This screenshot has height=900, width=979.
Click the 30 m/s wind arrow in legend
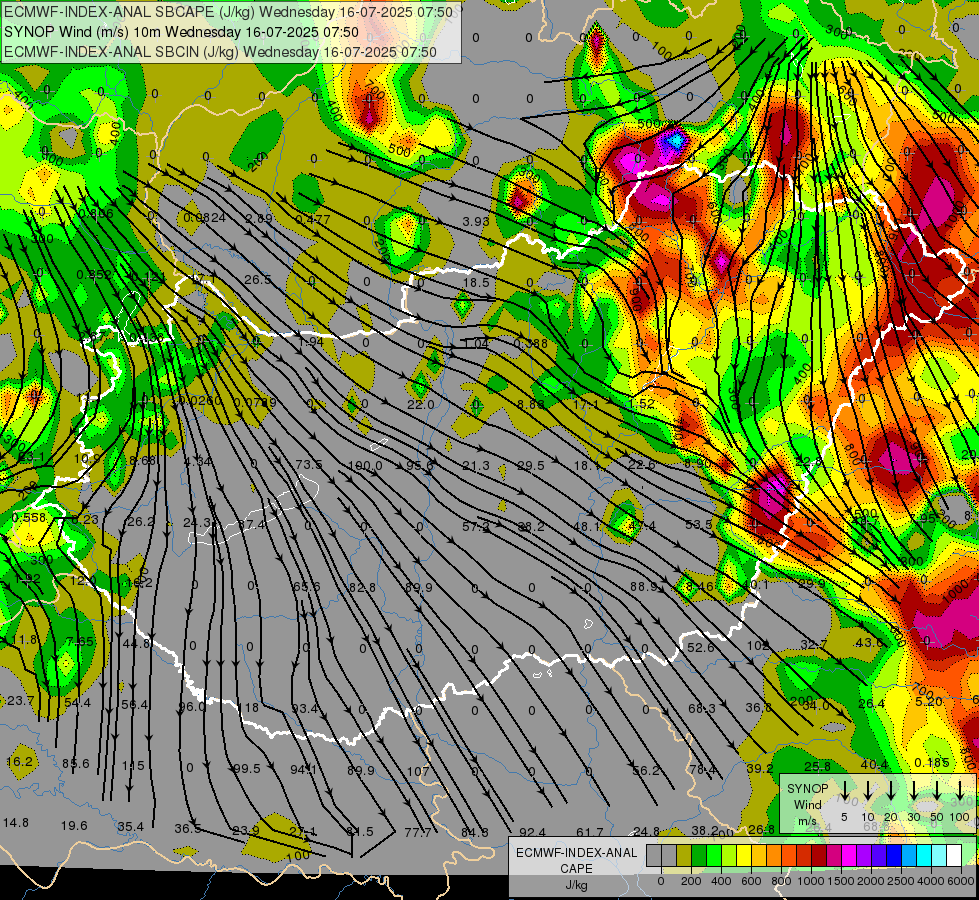[x=913, y=789]
